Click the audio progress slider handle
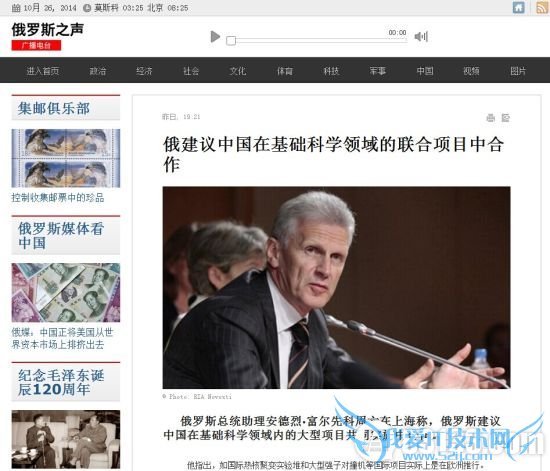This screenshot has height=471, width=550. coord(231,41)
